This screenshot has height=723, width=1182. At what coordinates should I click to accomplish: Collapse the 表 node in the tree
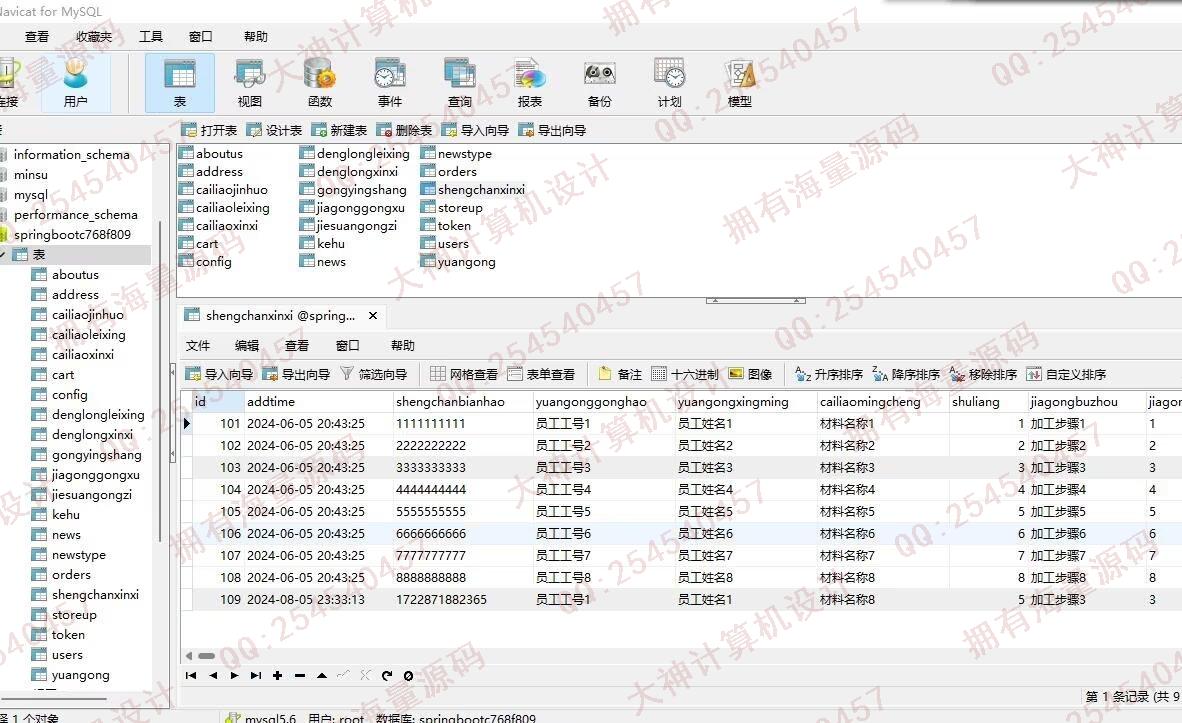click(x=3, y=255)
